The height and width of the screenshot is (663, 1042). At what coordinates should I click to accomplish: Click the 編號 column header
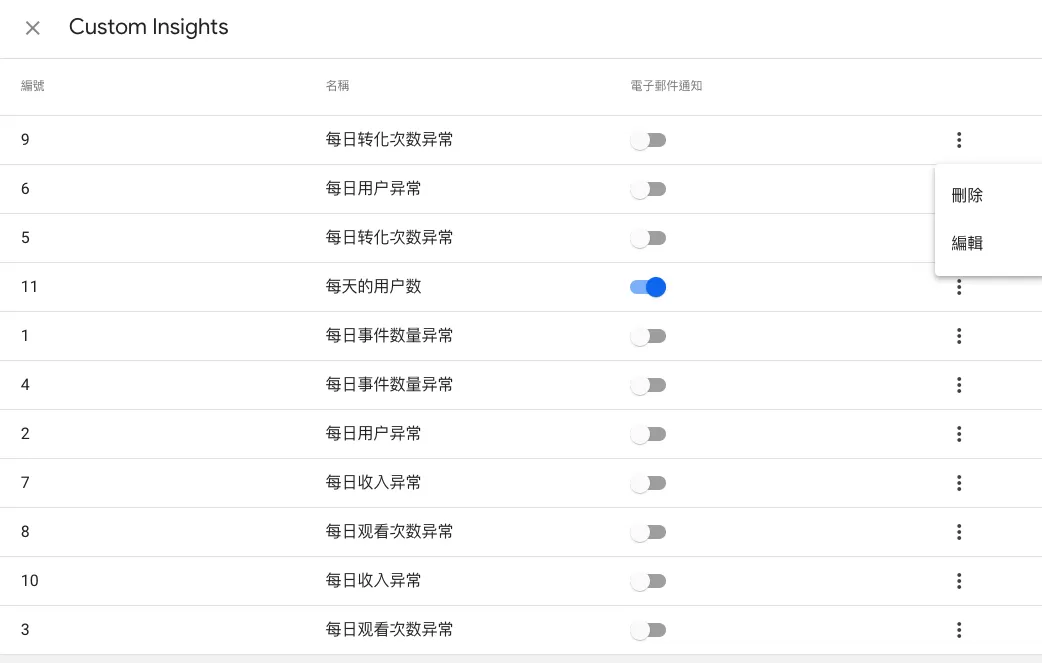coord(33,86)
